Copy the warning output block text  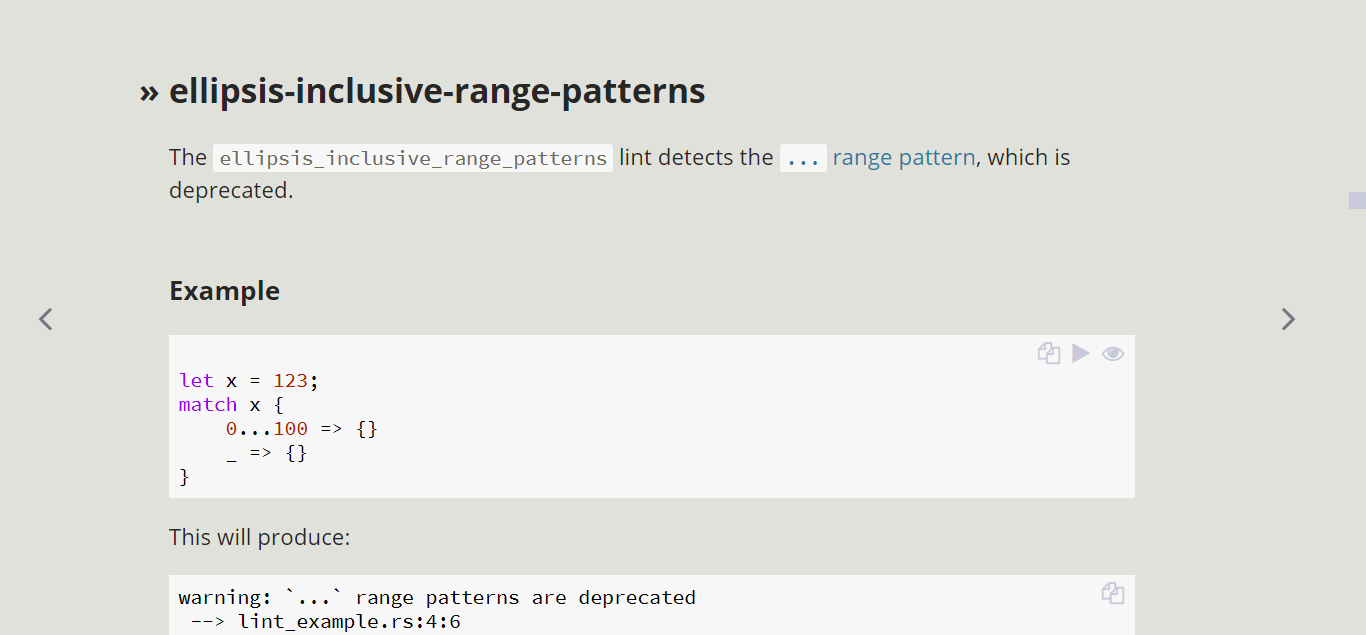tap(1113, 593)
